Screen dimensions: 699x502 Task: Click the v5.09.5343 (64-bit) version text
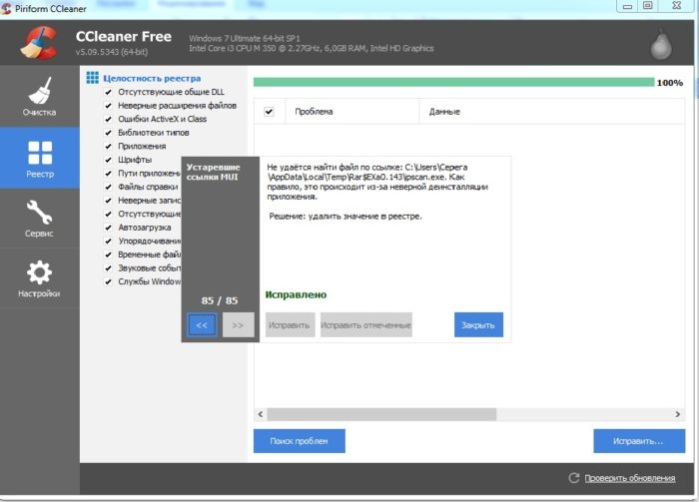[x=111, y=52]
